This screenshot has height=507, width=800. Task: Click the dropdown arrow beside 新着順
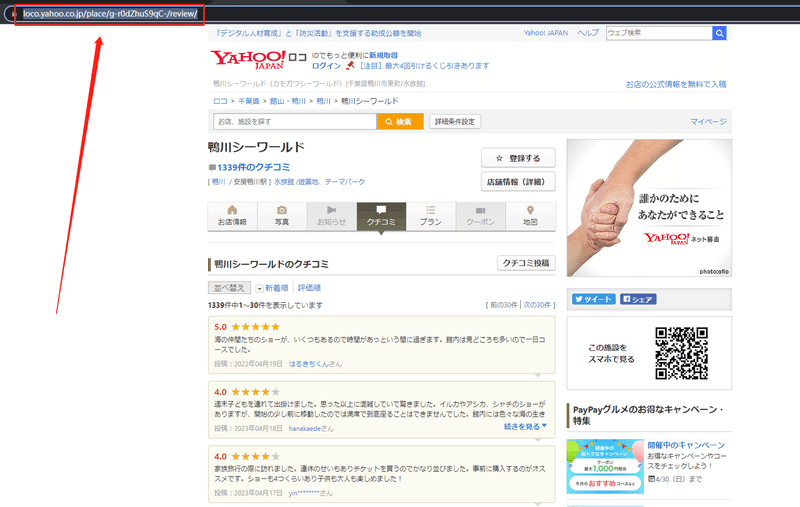[259, 289]
